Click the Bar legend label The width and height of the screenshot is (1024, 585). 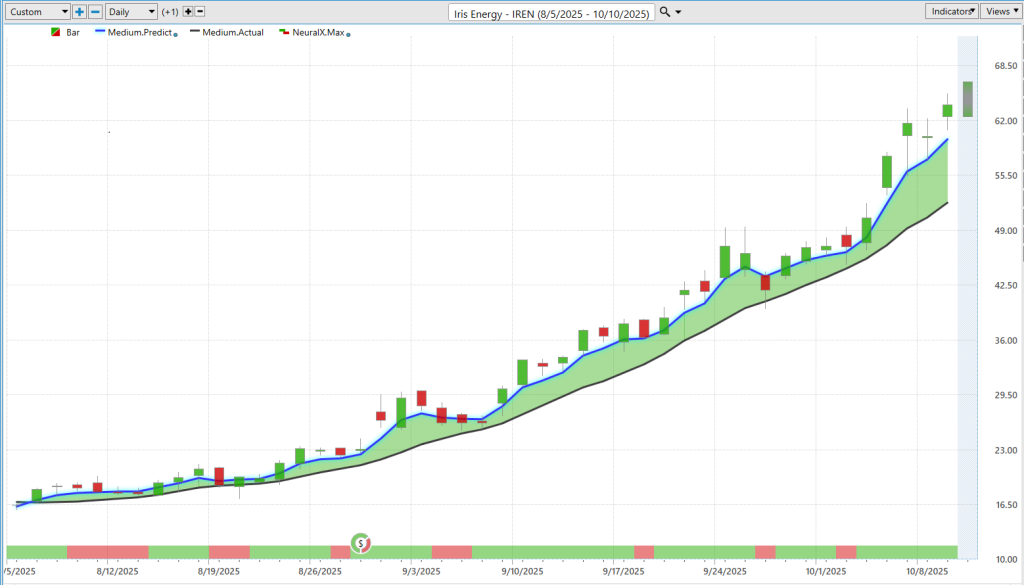point(73,33)
